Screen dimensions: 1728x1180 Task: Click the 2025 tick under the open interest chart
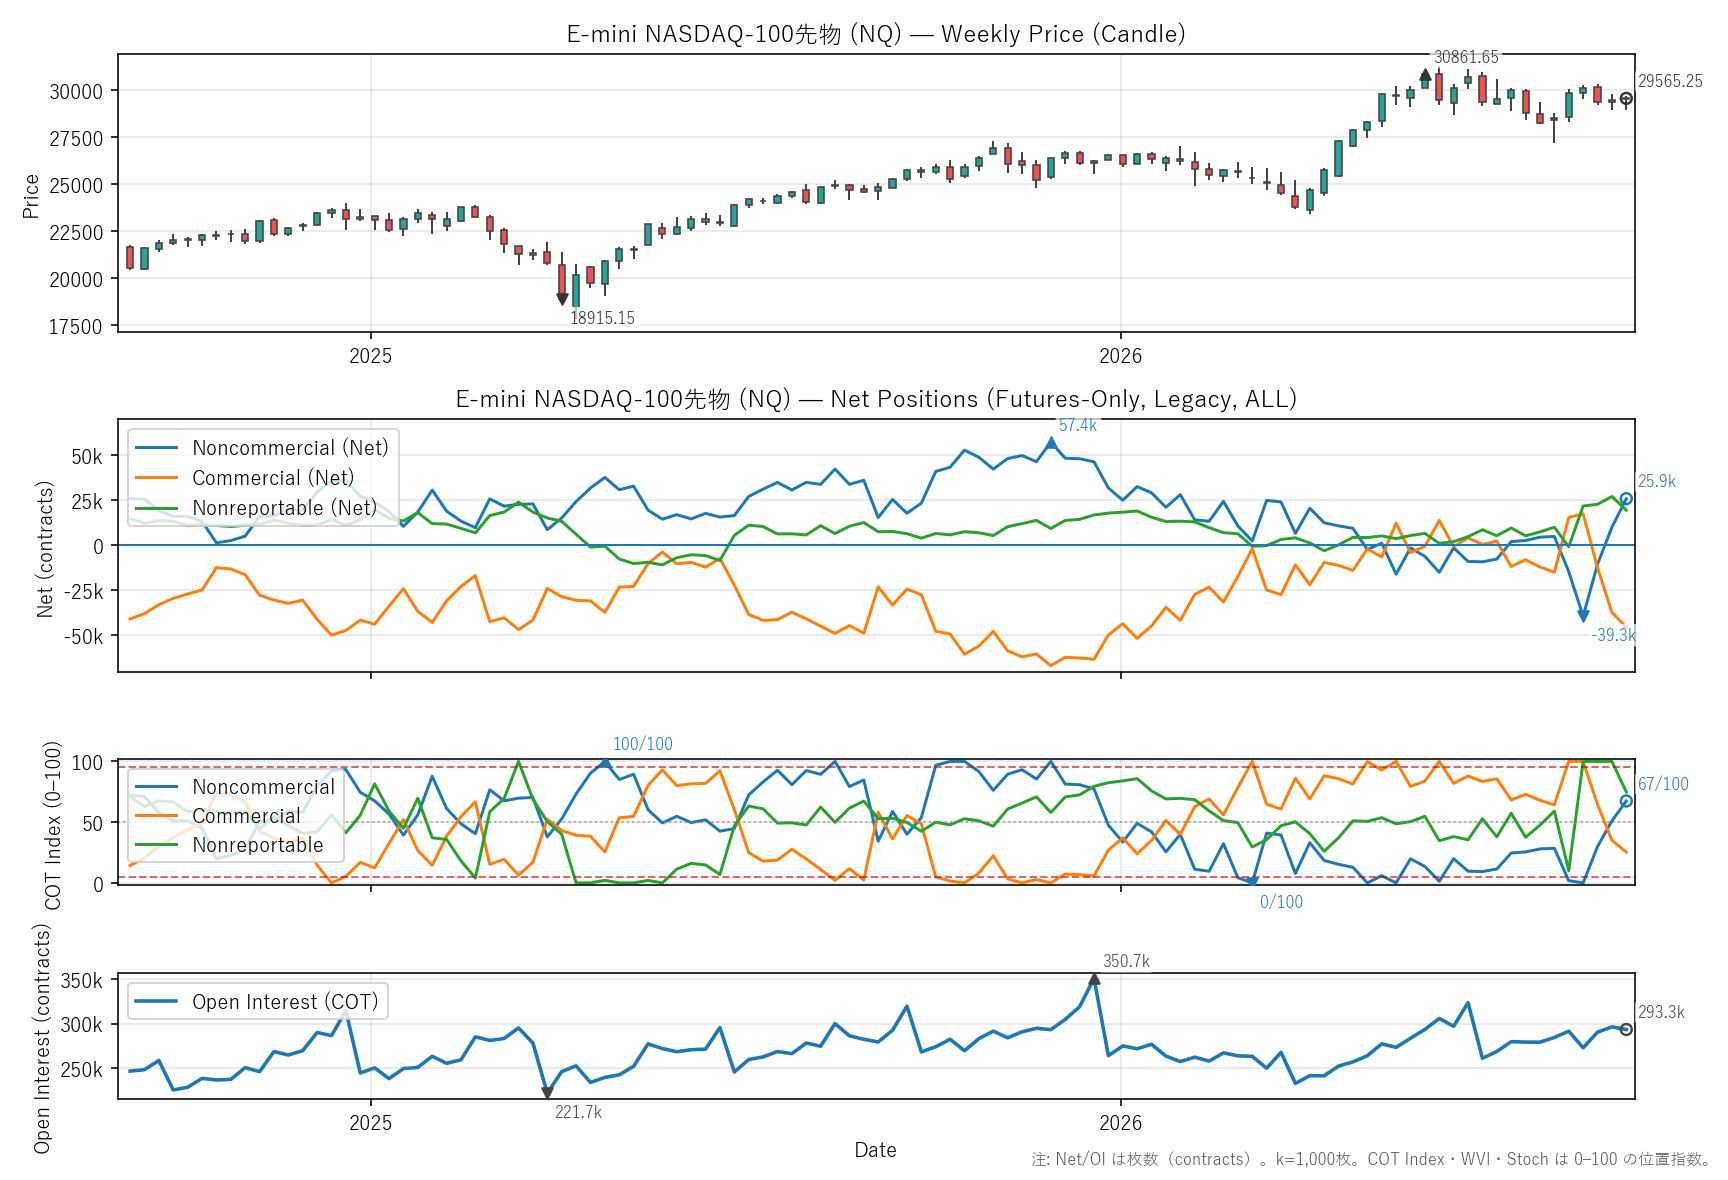[x=371, y=1123]
